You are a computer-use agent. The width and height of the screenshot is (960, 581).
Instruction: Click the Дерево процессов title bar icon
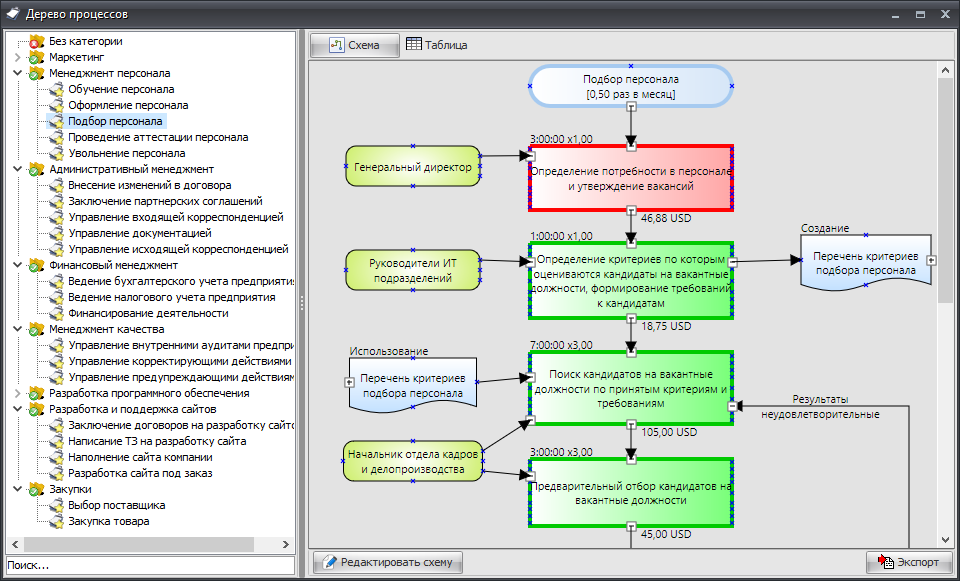click(x=12, y=13)
